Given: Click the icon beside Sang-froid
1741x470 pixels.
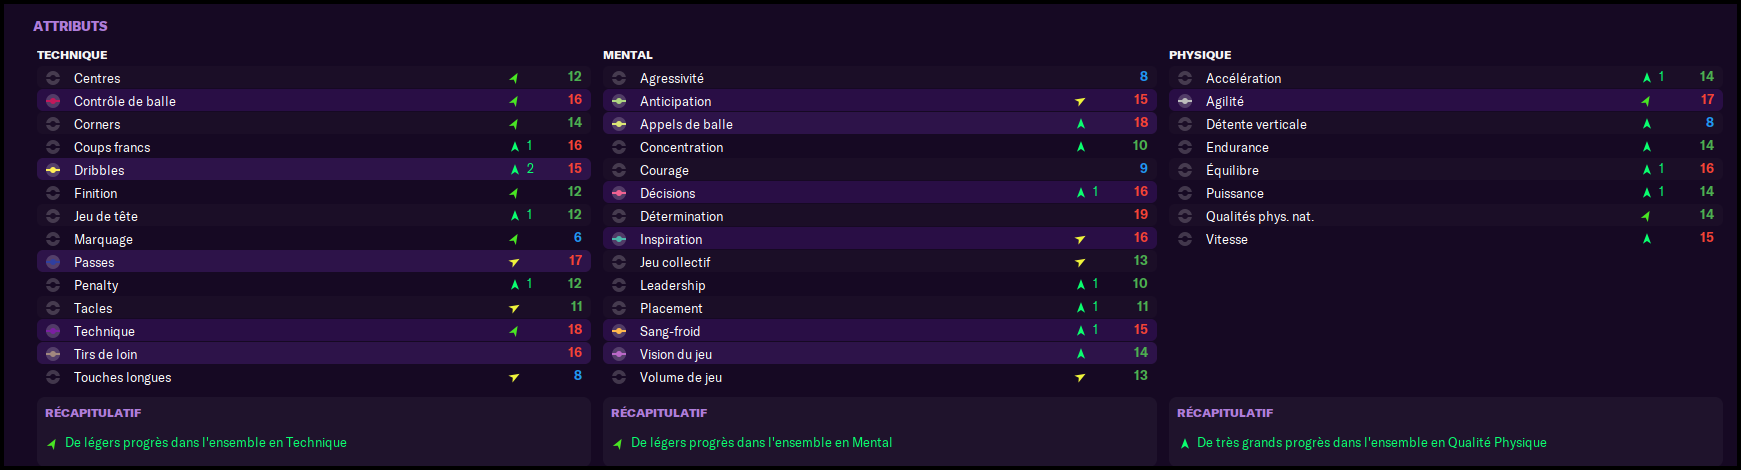Looking at the screenshot, I should (x=619, y=331).
